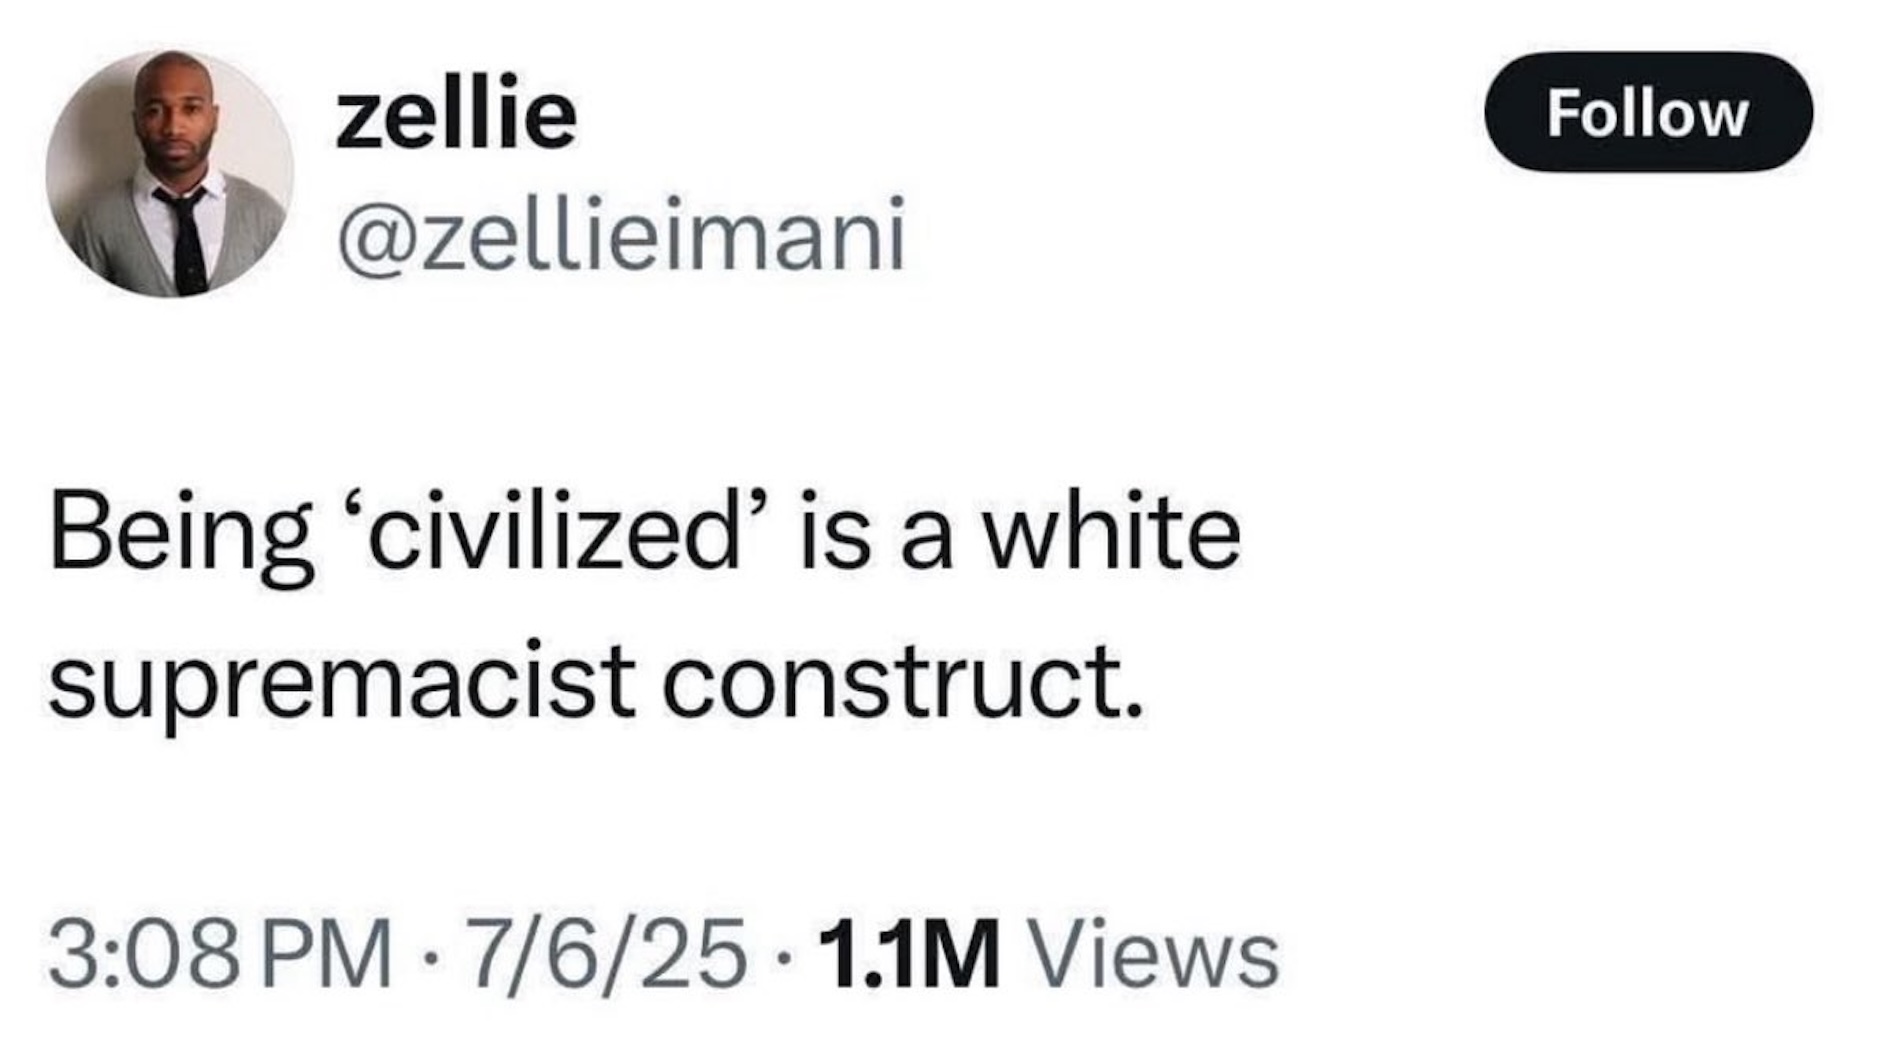
Task: Click the word "white" in the post
Action: [x=1110, y=535]
